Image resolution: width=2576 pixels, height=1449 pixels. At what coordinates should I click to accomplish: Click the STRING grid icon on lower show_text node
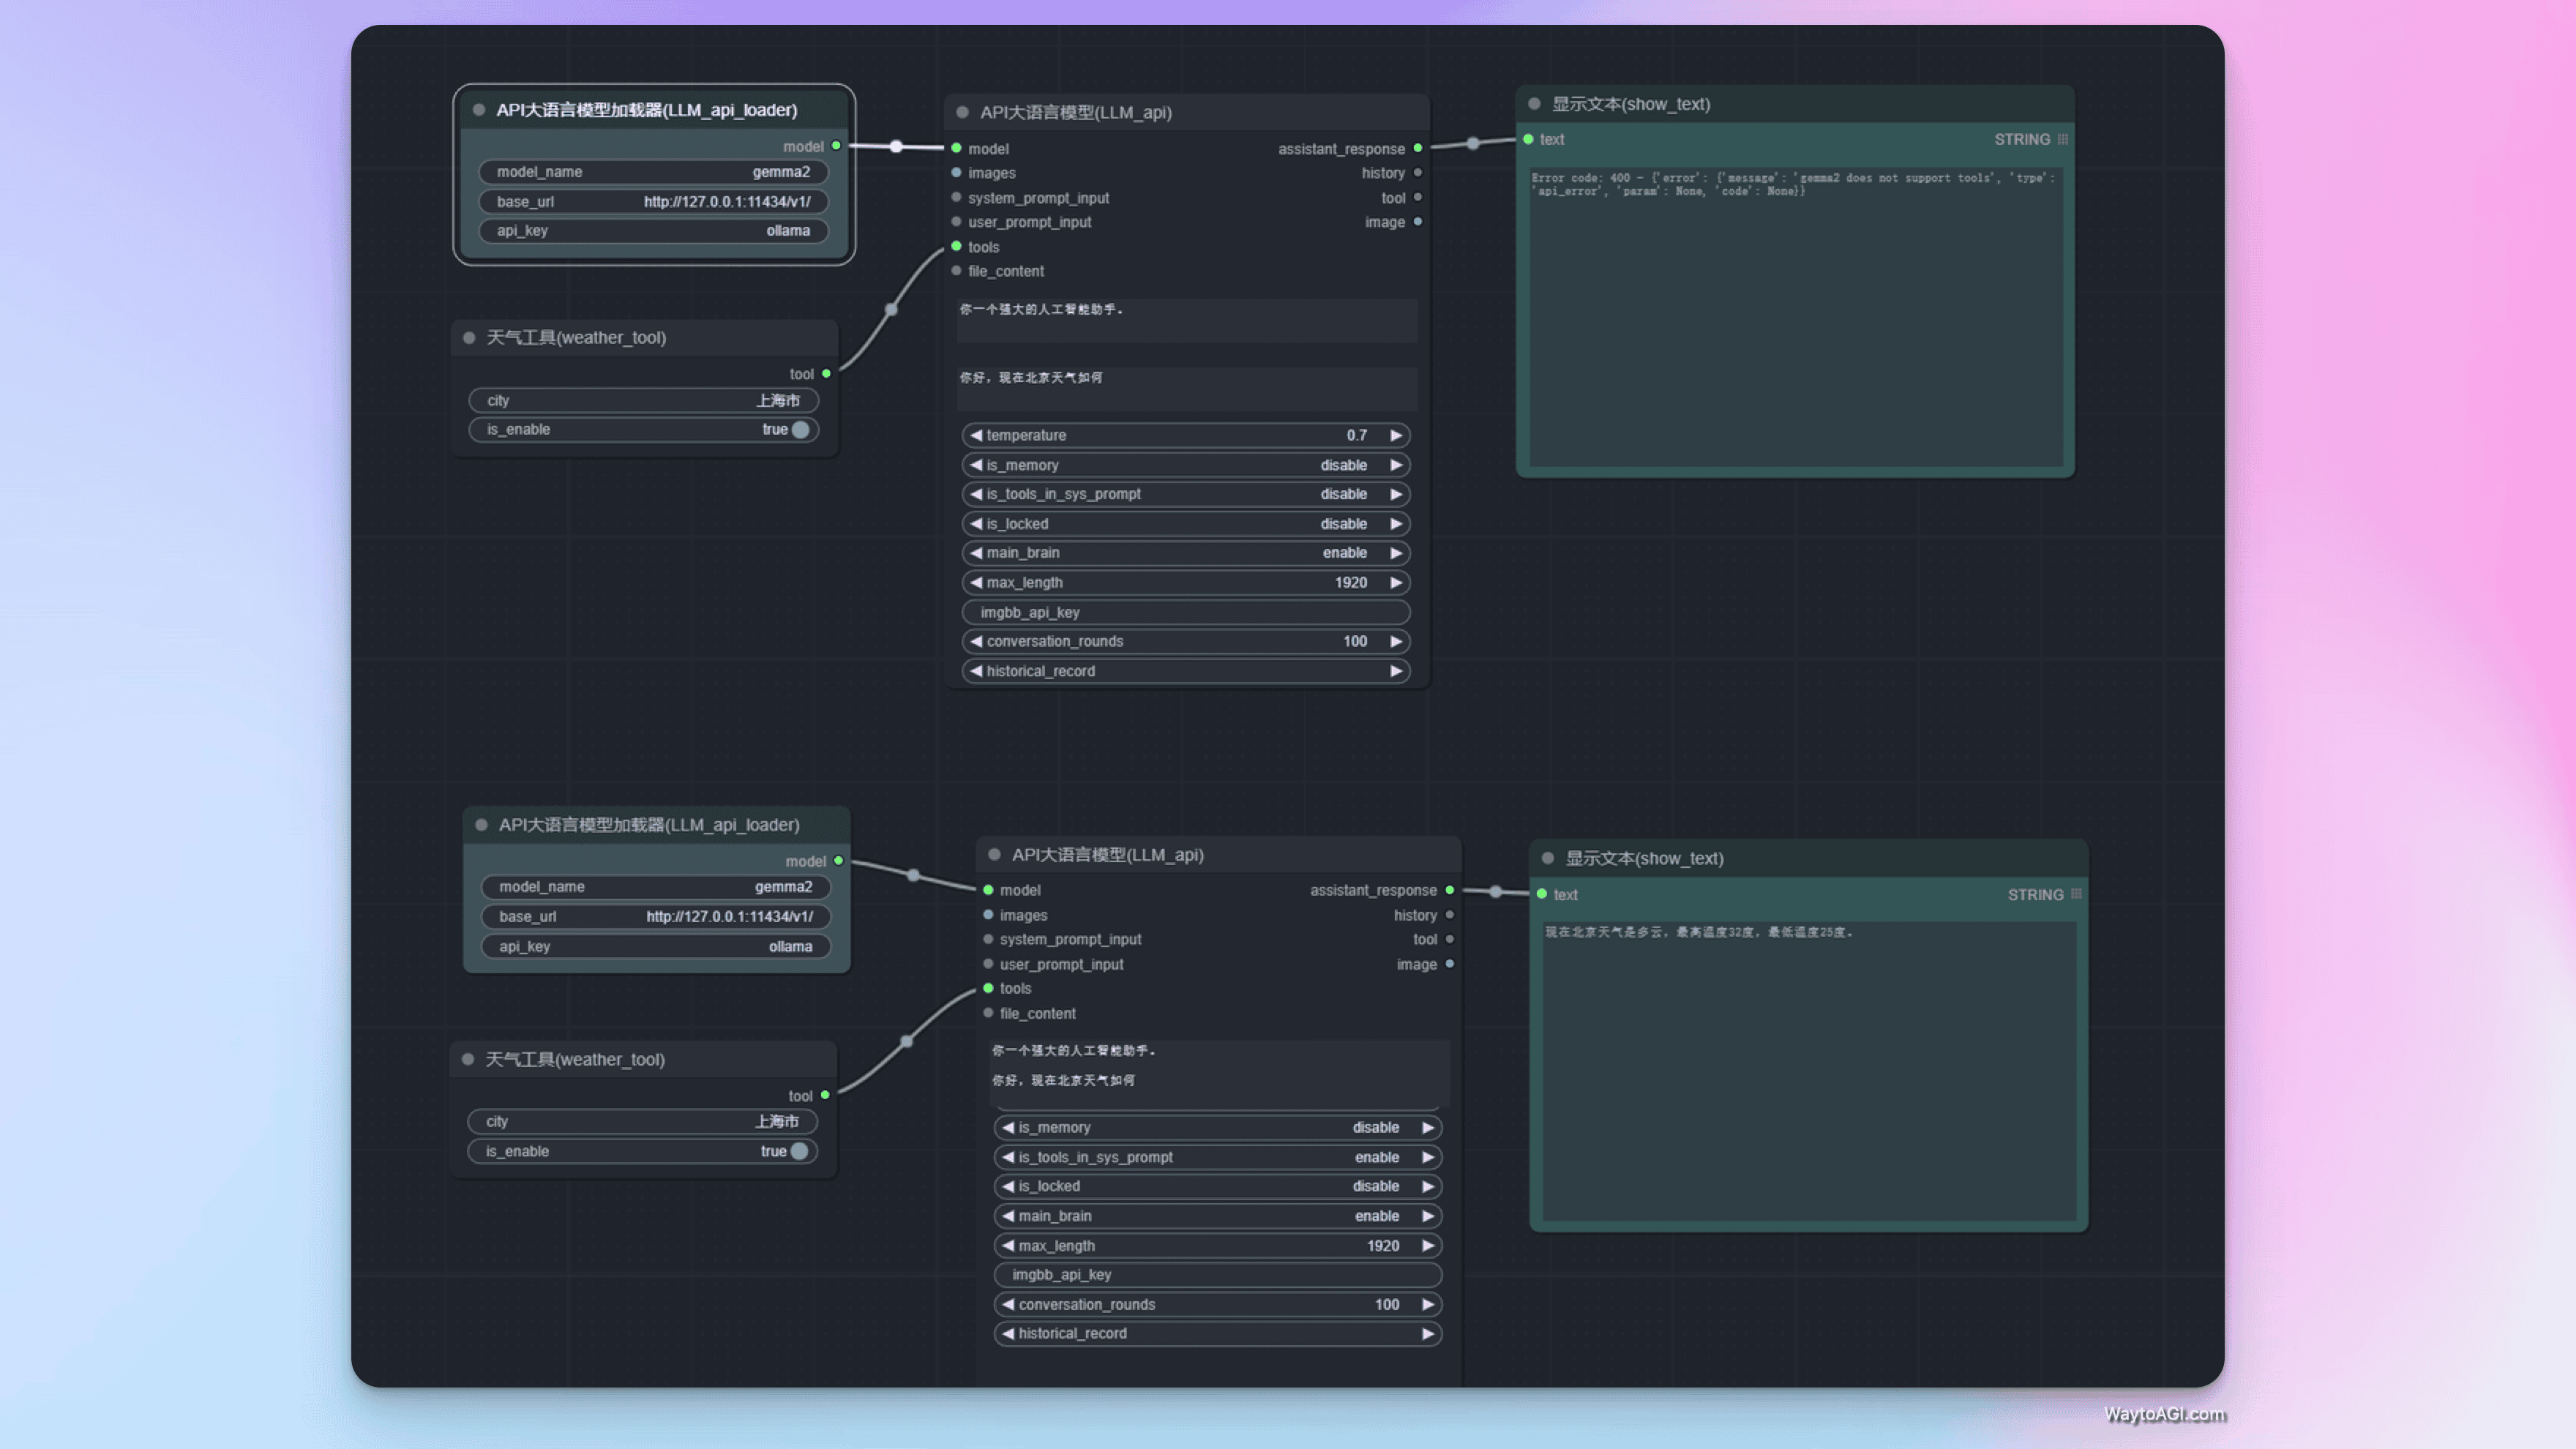(2076, 894)
